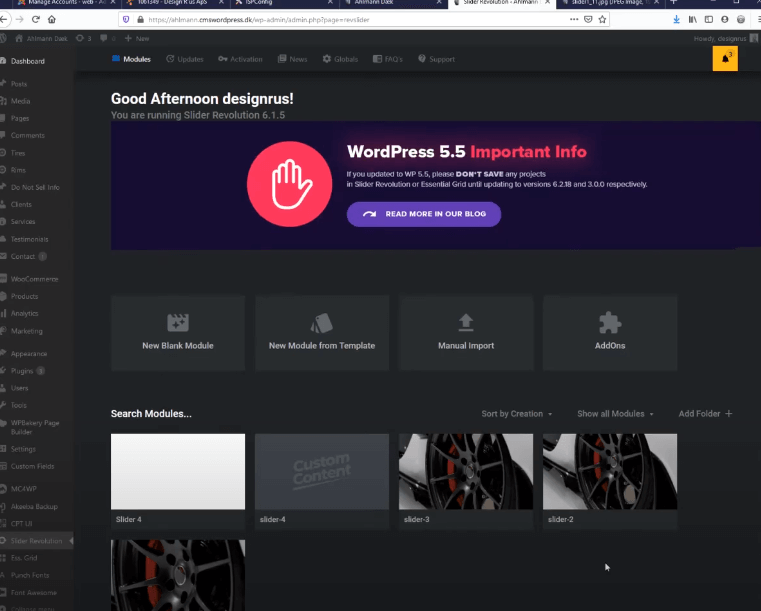Click the New Blank Module icon
The width and height of the screenshot is (761, 611).
click(x=178, y=322)
